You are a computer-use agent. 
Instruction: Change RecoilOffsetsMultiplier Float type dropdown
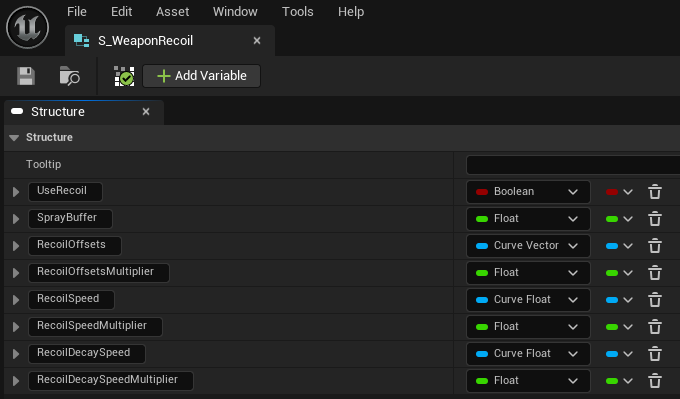point(528,273)
